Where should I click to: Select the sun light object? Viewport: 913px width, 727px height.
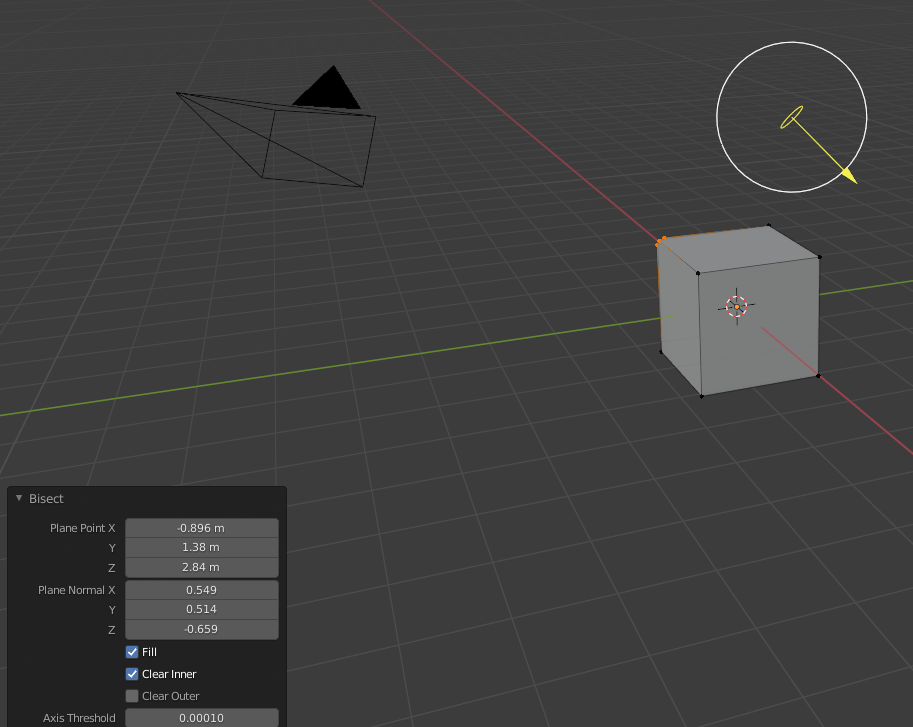[x=791, y=117]
